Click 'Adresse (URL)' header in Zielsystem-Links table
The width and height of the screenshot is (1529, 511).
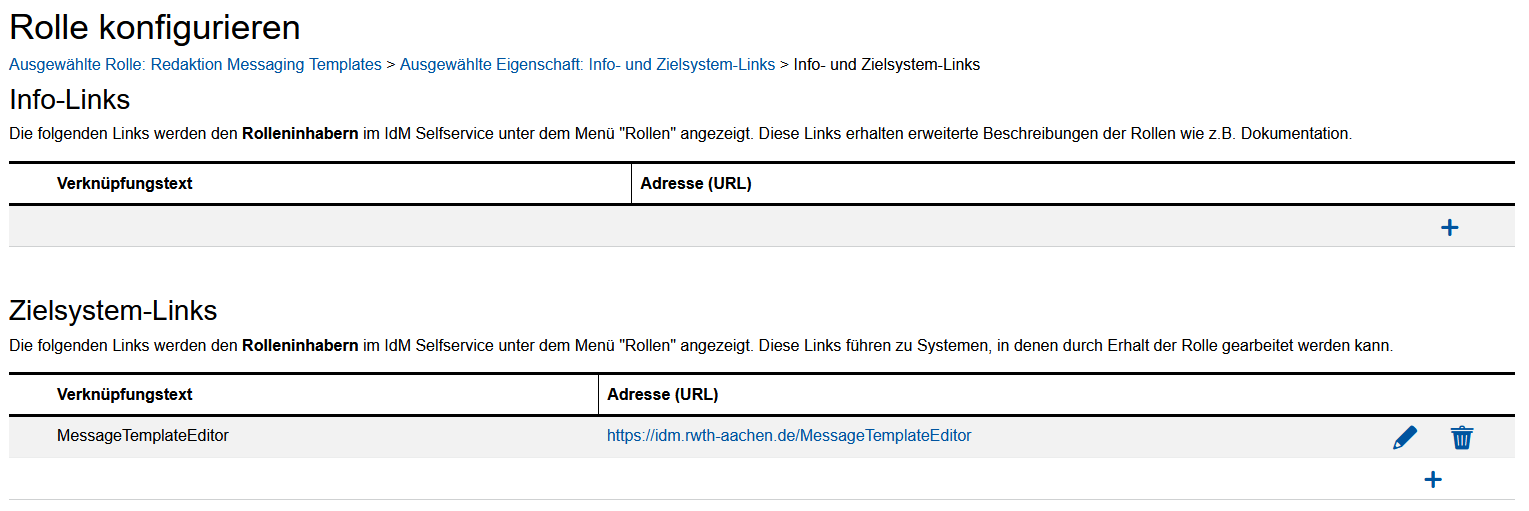[x=662, y=395]
